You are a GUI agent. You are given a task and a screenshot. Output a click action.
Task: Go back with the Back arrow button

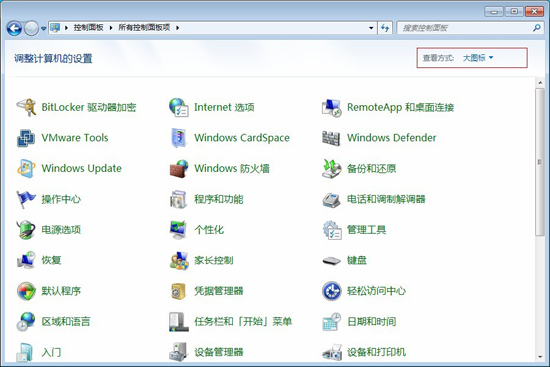click(x=14, y=28)
